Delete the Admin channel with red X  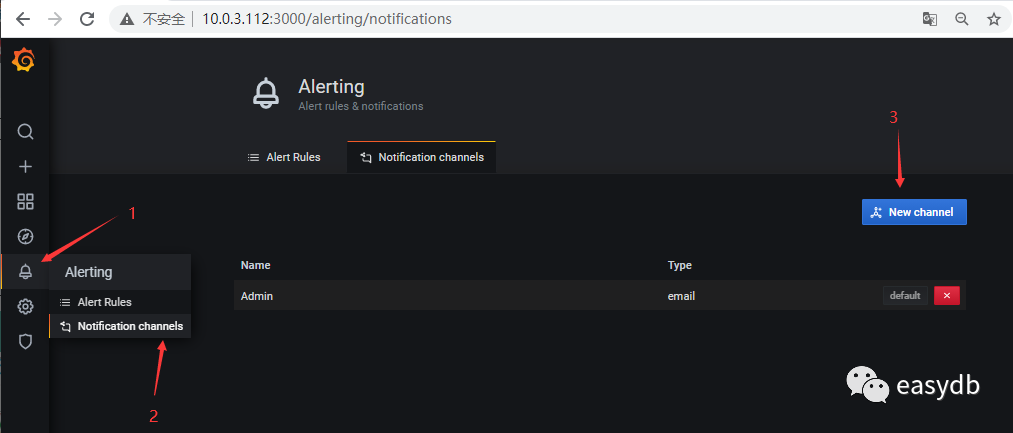click(947, 295)
